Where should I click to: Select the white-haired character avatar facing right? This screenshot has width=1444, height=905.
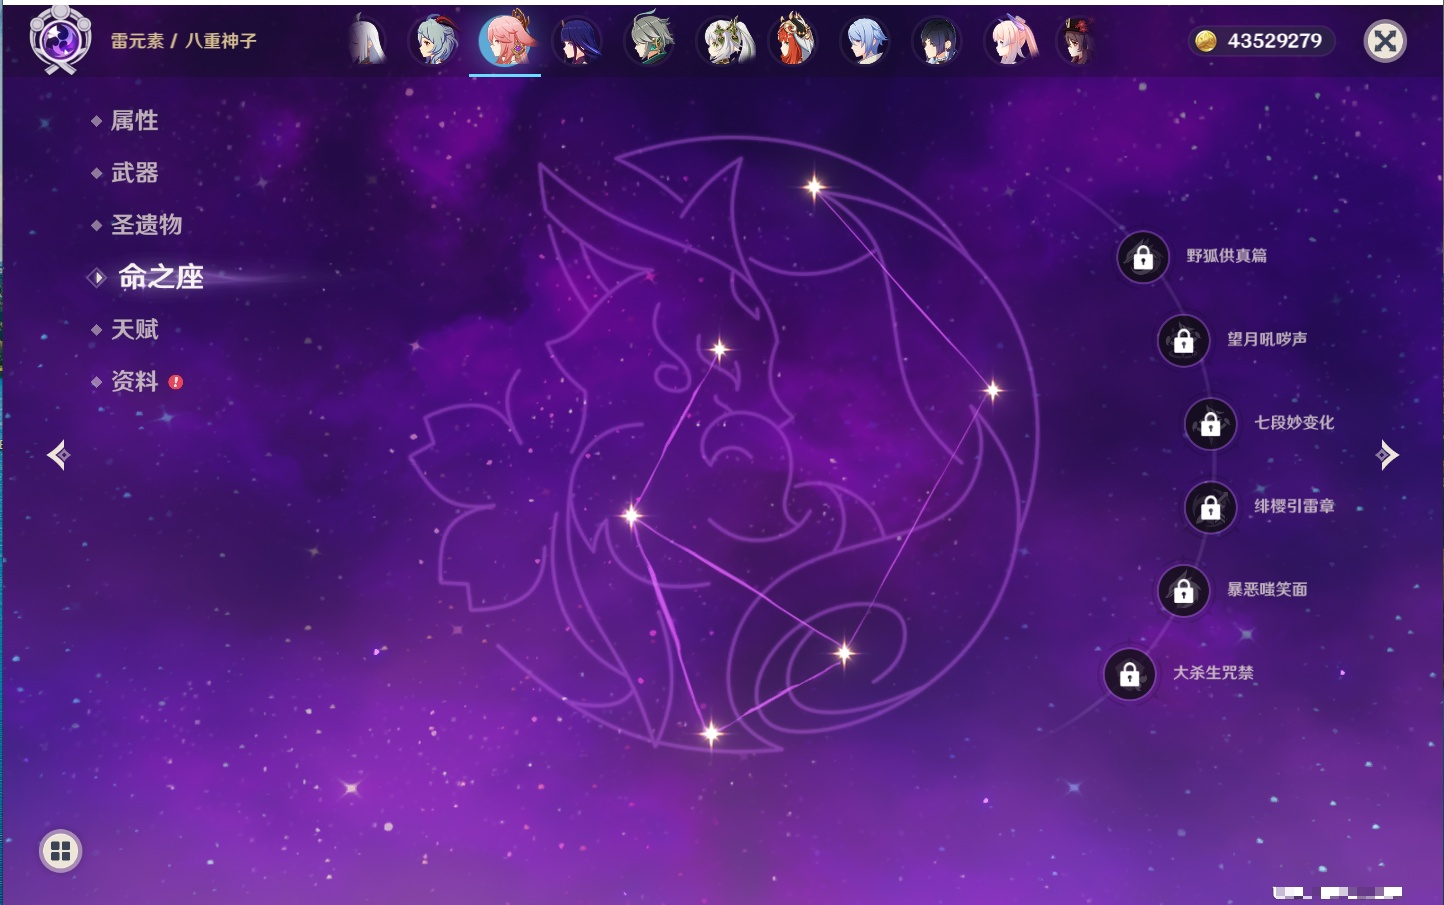point(367,41)
